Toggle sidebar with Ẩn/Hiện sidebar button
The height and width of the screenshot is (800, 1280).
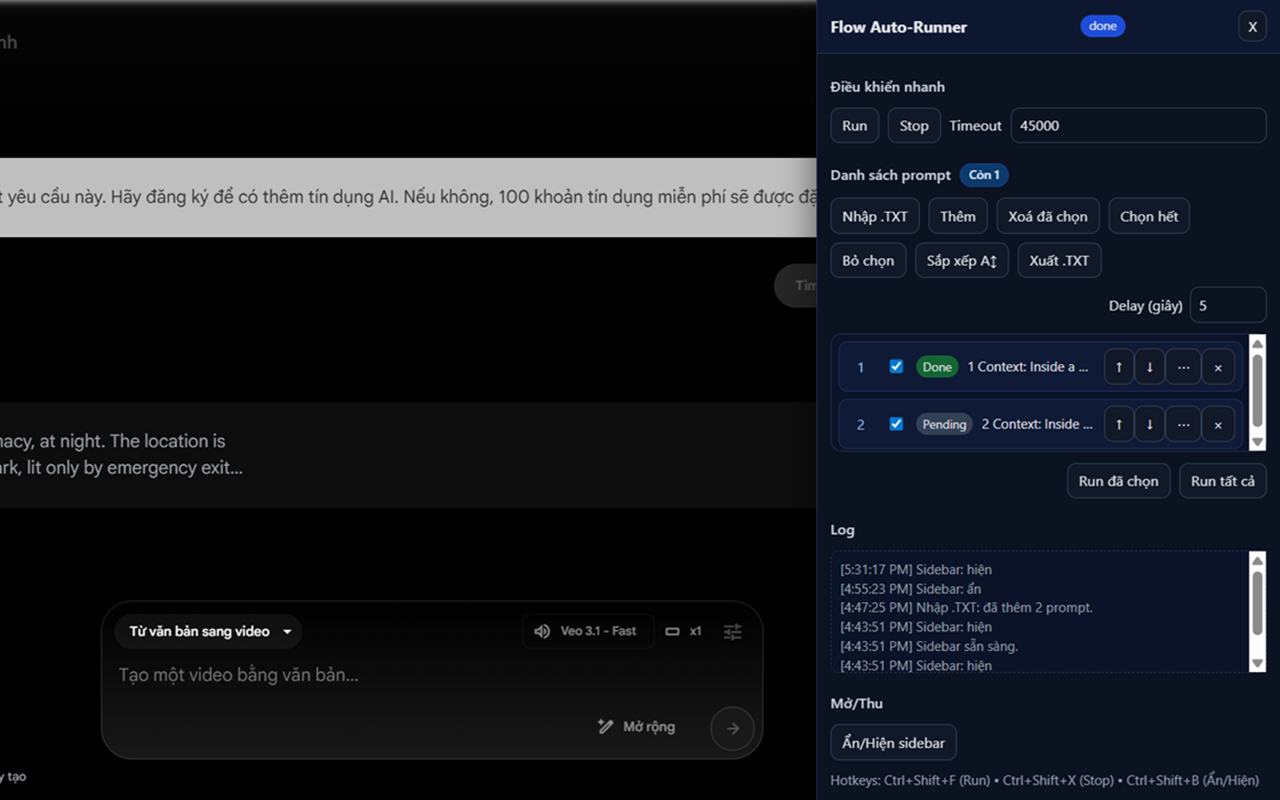coord(893,743)
